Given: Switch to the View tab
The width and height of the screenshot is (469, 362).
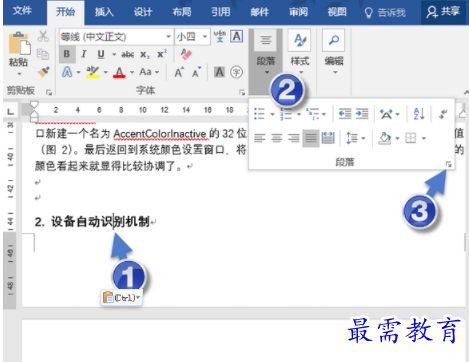Looking at the screenshot, I should [x=337, y=12].
